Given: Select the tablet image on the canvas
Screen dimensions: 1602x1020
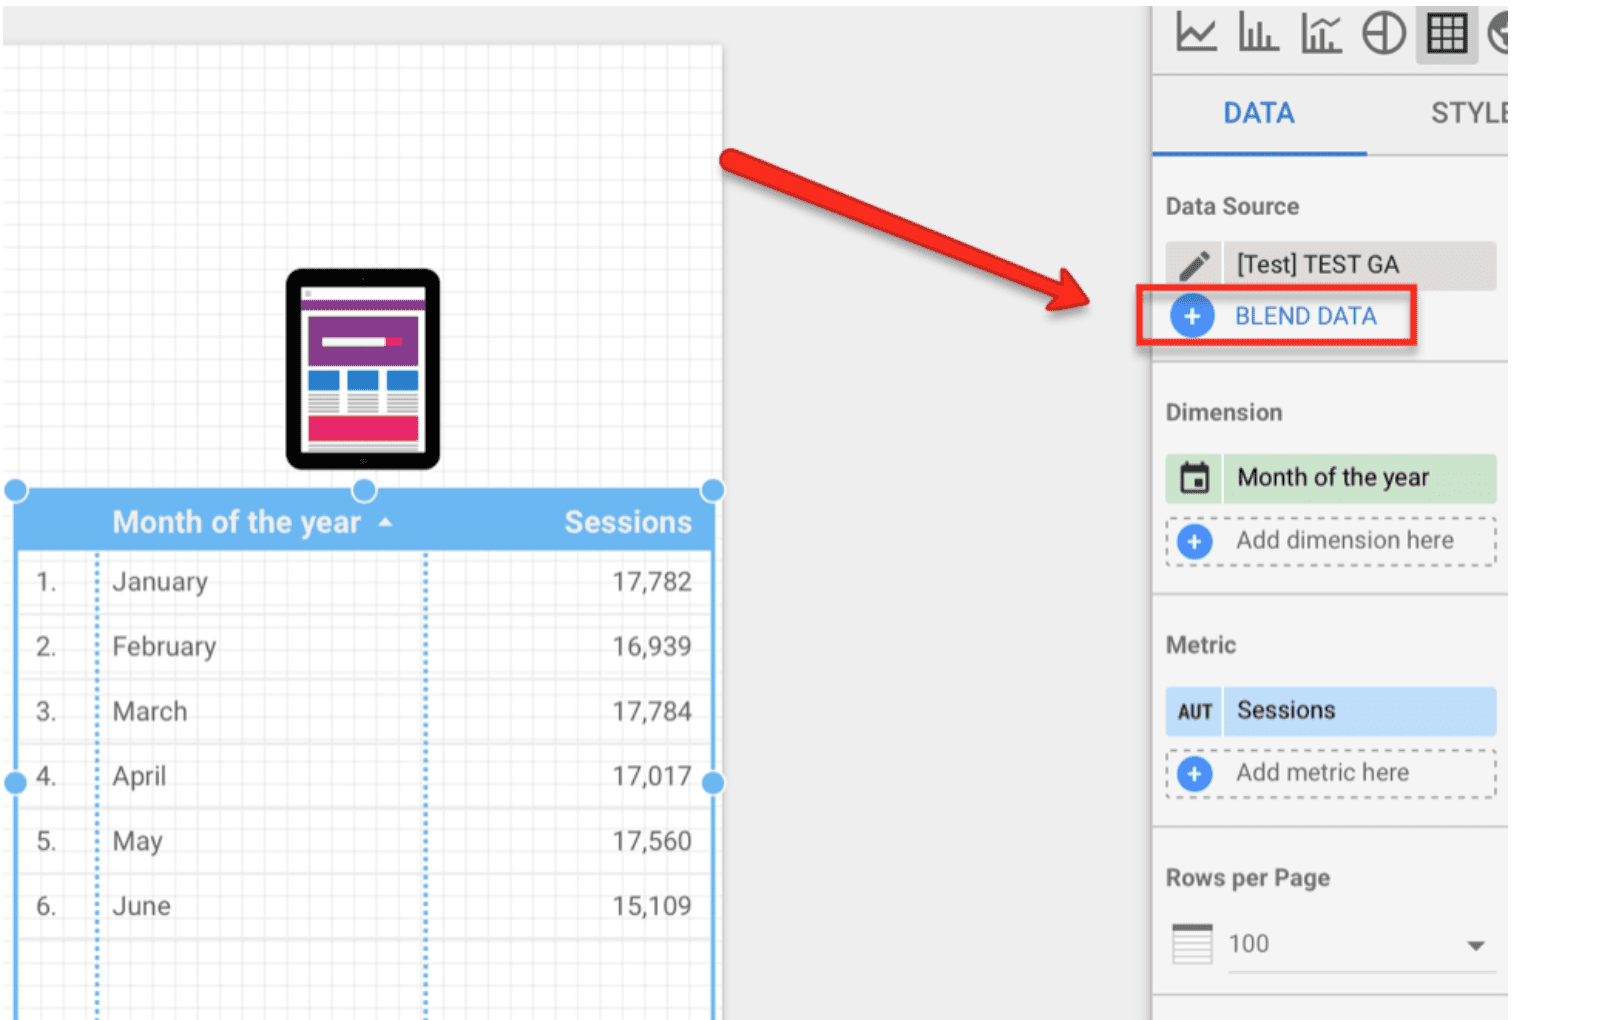Looking at the screenshot, I should click(x=362, y=368).
